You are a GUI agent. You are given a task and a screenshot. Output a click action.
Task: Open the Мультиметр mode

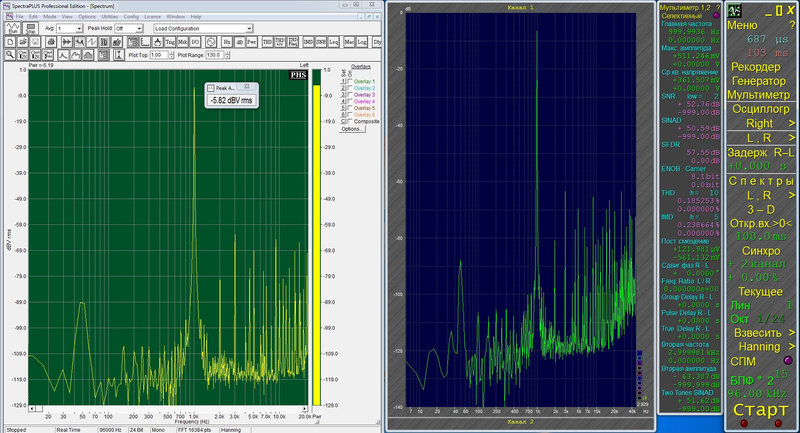[x=758, y=95]
